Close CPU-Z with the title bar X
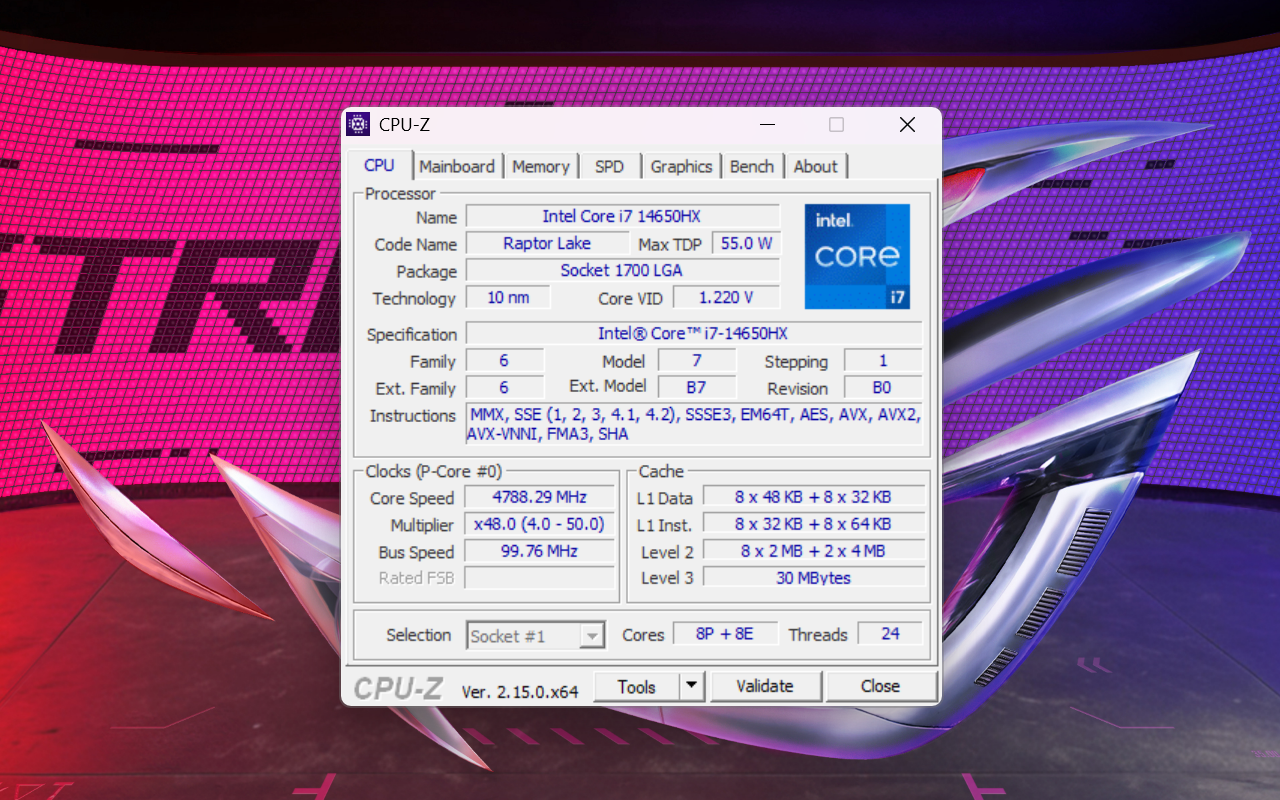Screen dimensions: 1280x800 click(907, 124)
